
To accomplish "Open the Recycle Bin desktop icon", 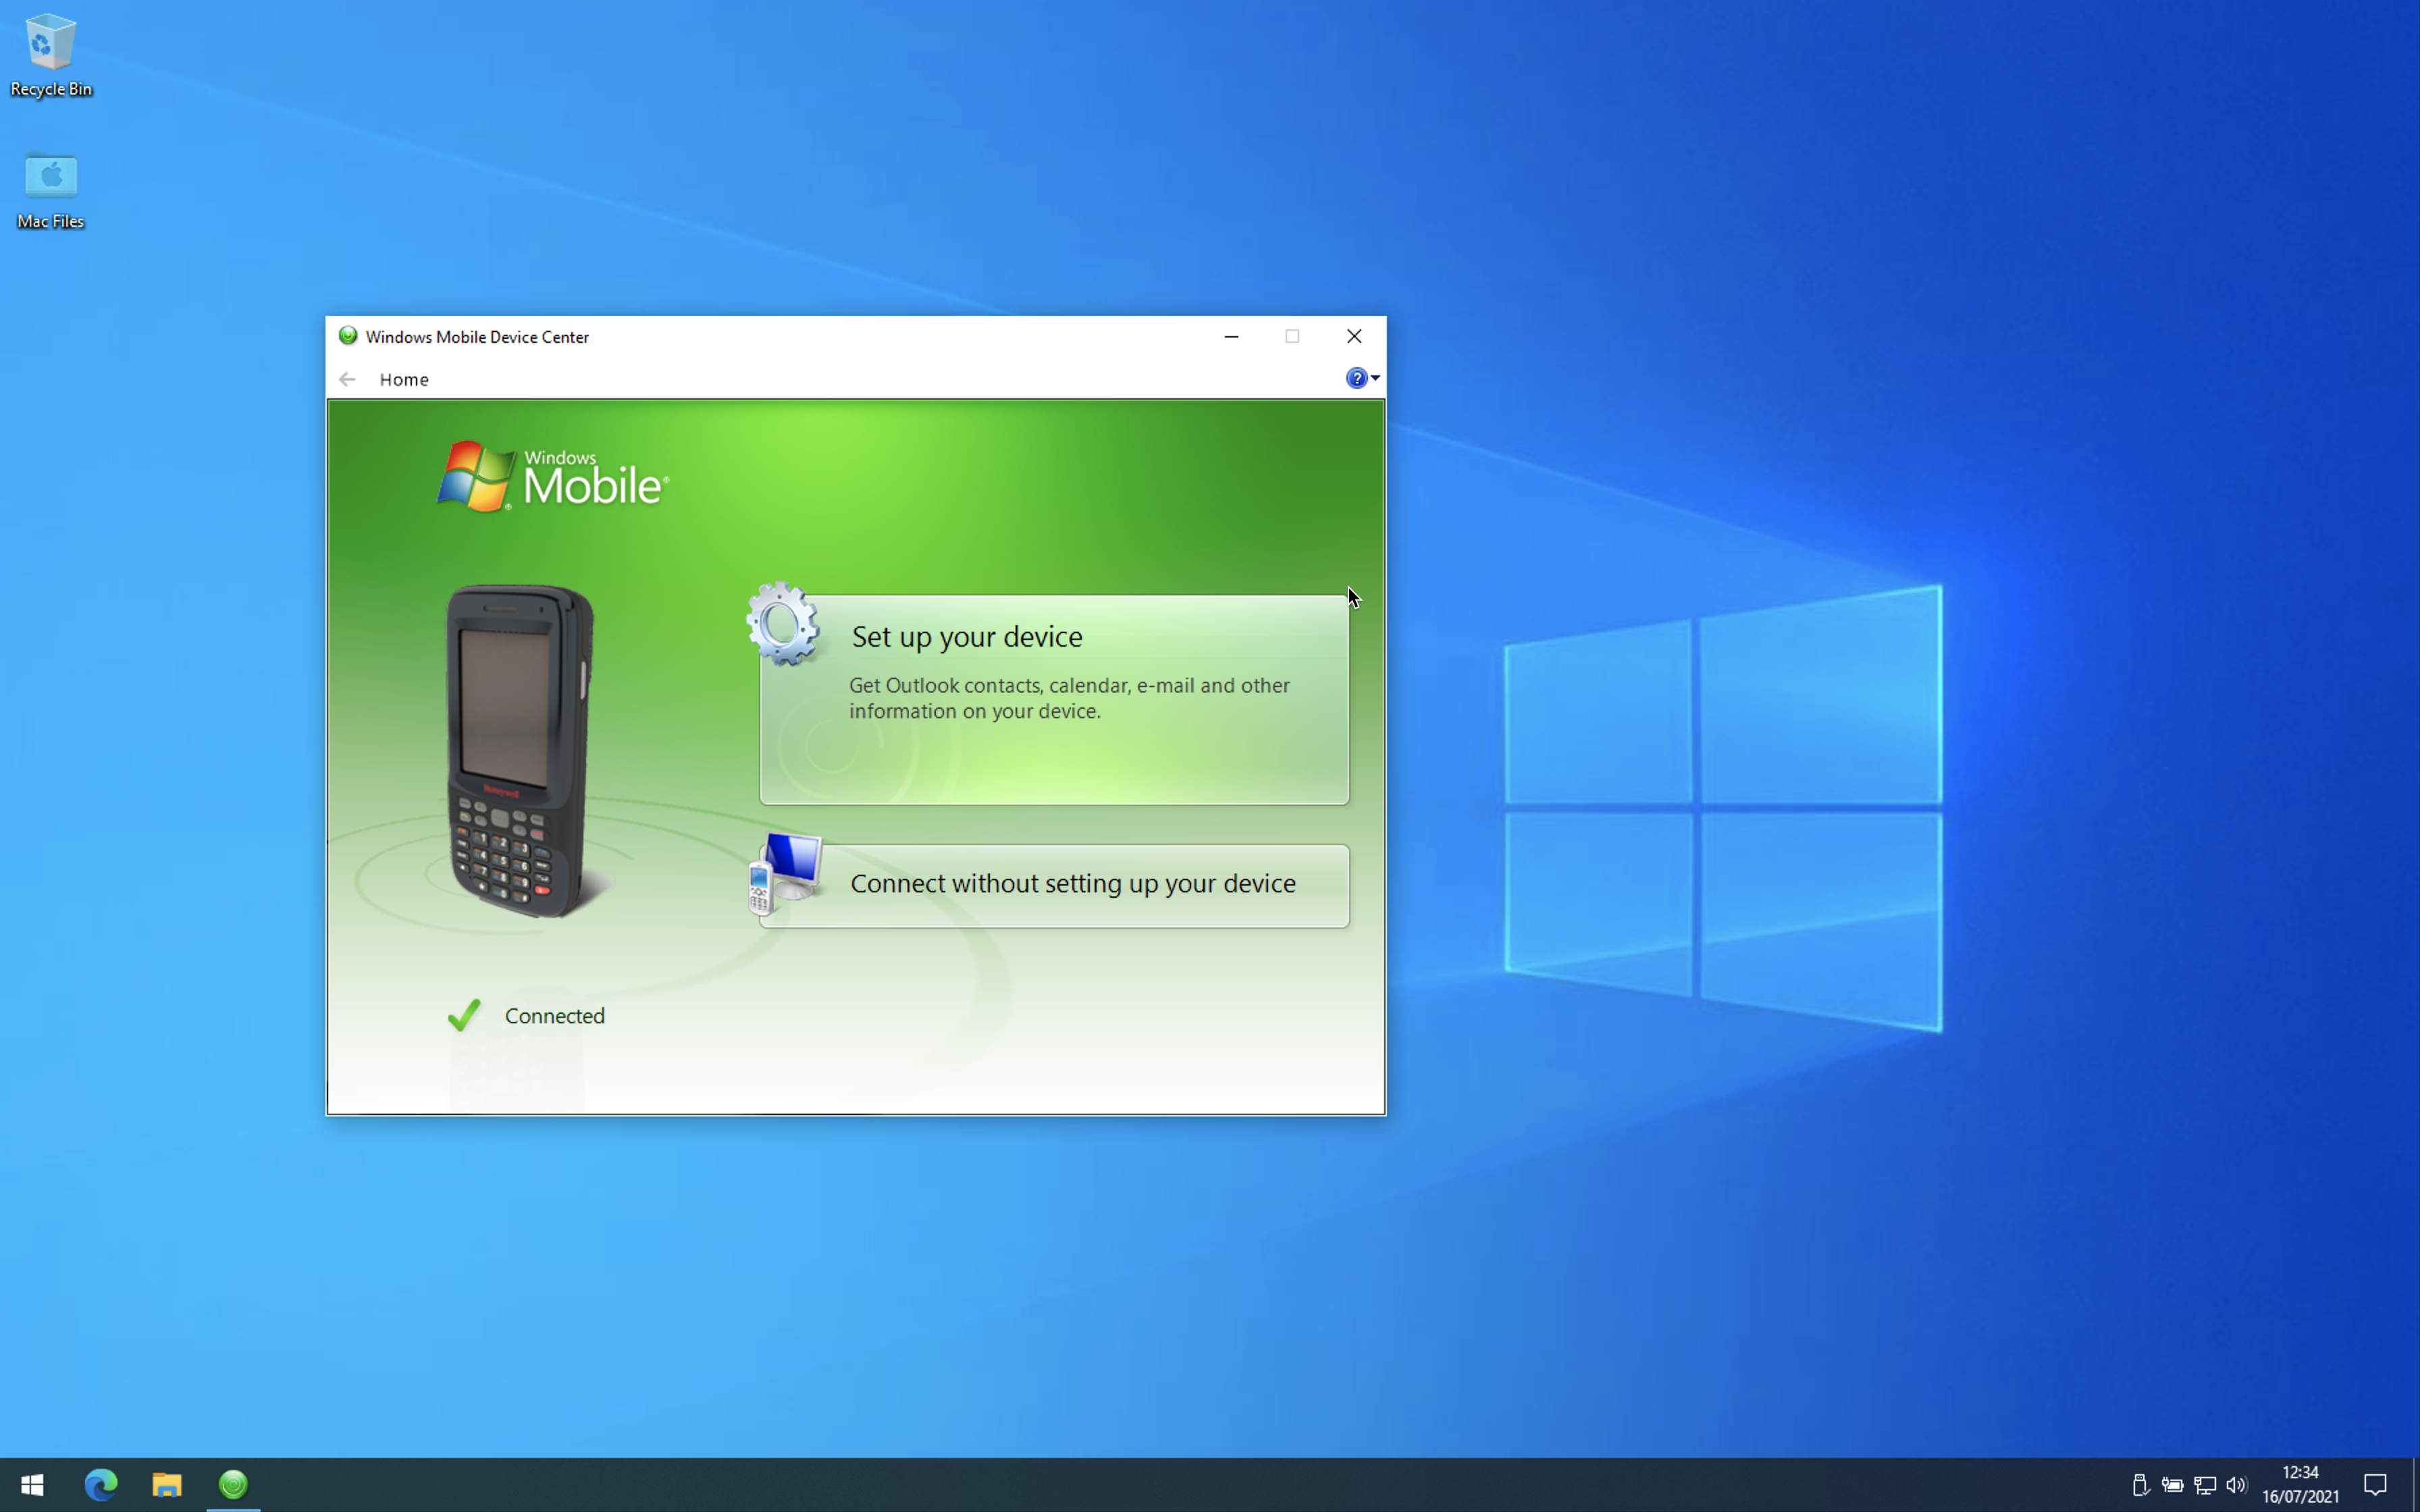I will coord(50,55).
